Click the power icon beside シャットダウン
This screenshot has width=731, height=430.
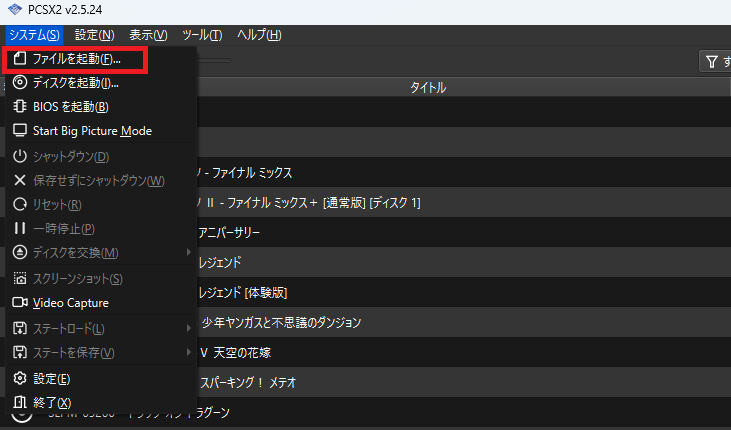click(20, 156)
